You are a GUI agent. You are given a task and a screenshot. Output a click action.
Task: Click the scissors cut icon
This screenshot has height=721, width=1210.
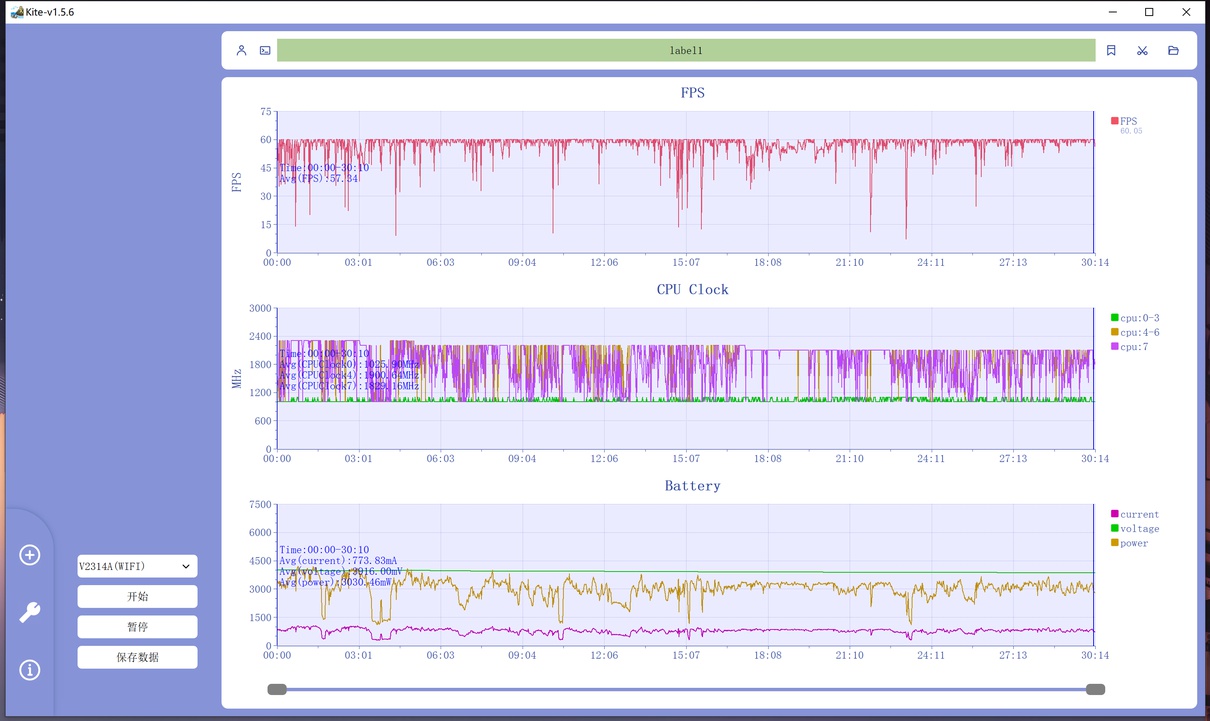[1142, 50]
